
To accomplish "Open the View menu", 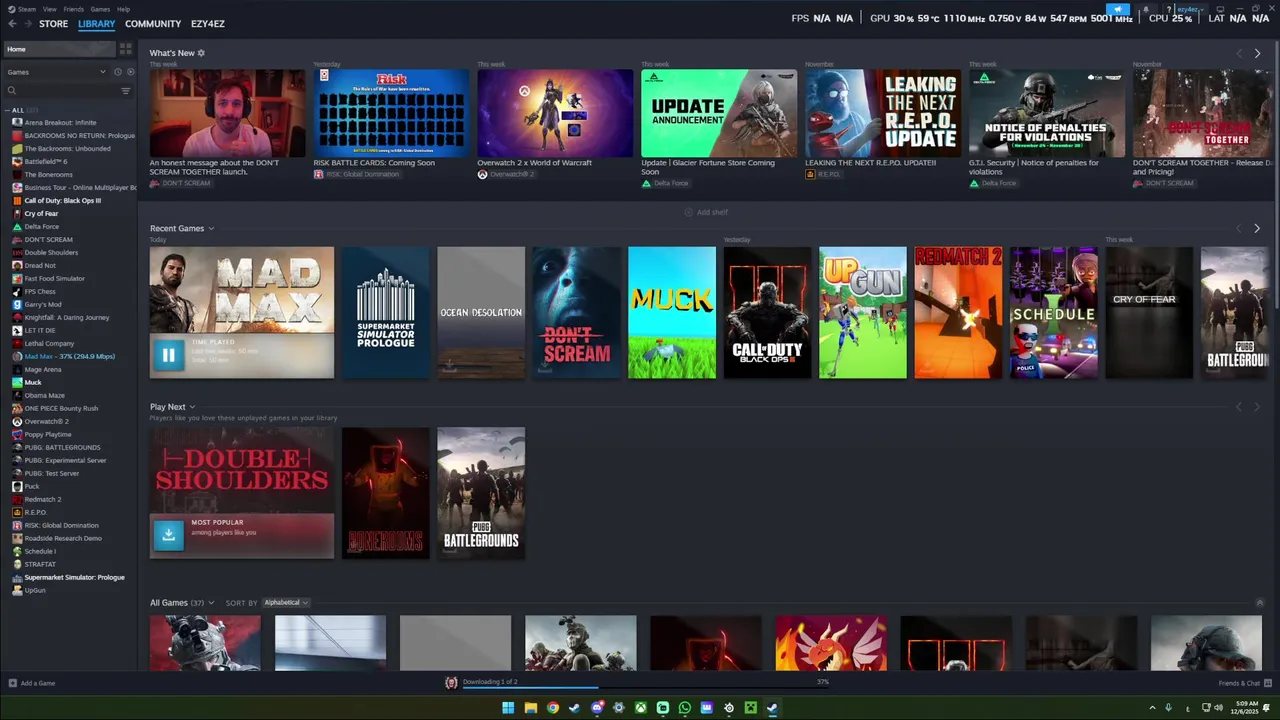I will pos(50,9).
